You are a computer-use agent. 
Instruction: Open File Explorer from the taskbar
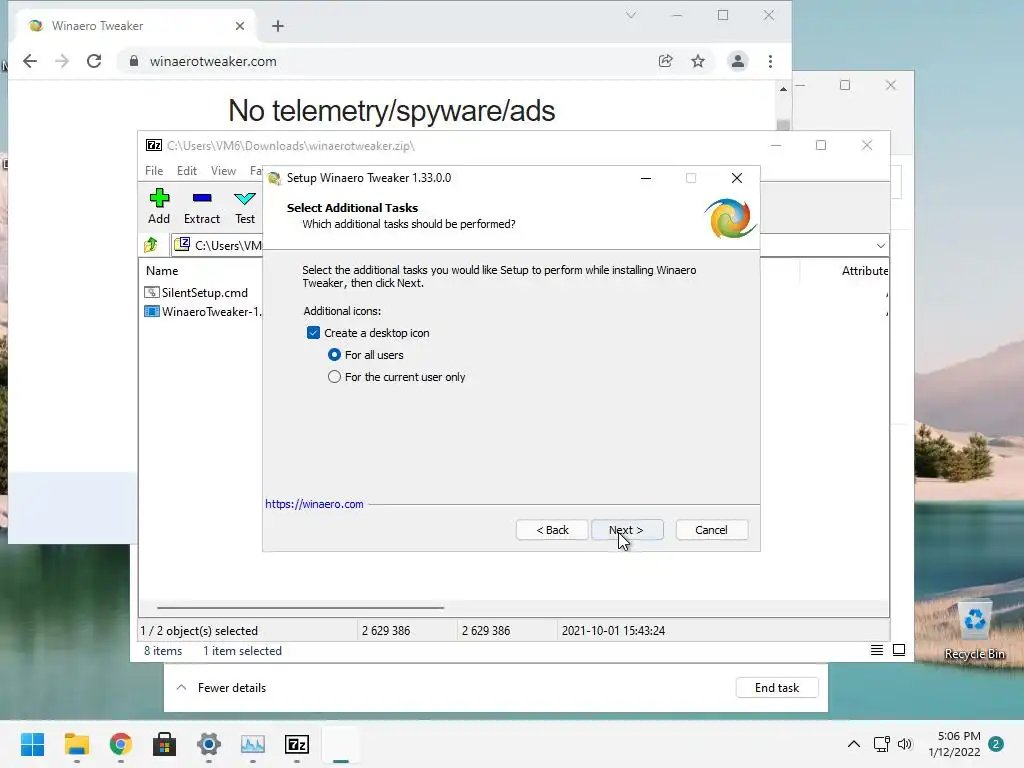76,744
